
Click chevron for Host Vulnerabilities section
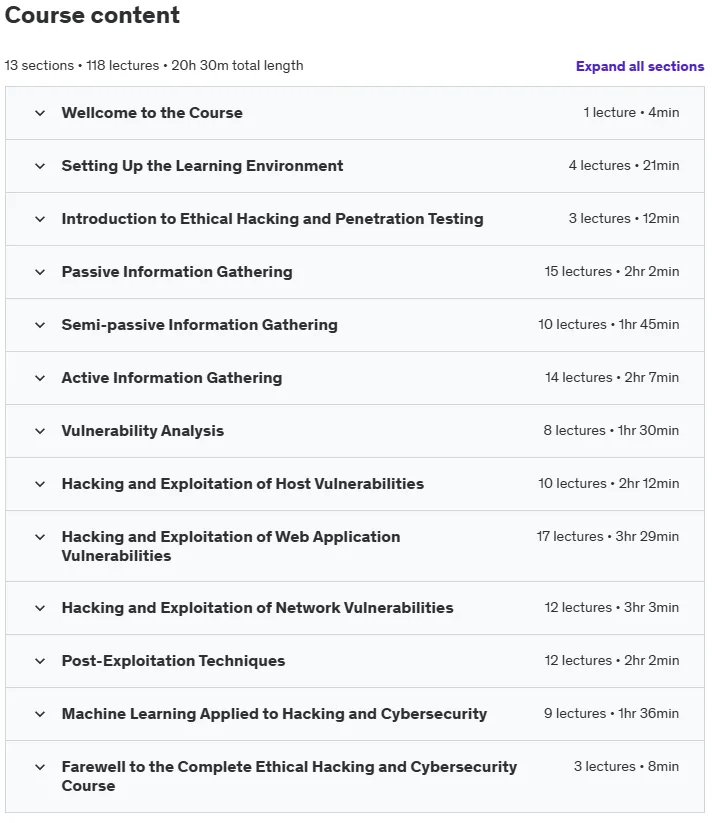(x=40, y=484)
